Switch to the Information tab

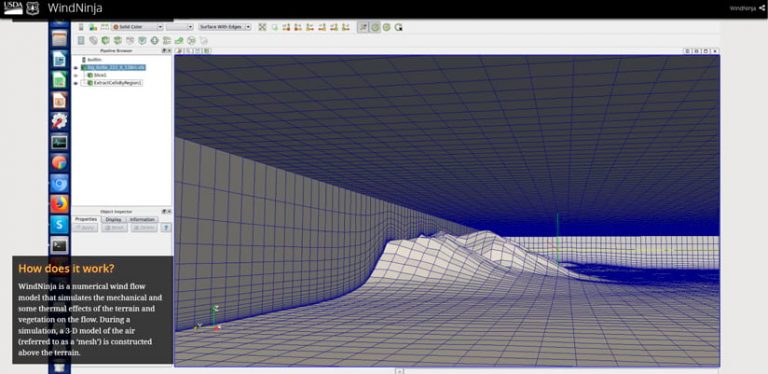click(142, 219)
